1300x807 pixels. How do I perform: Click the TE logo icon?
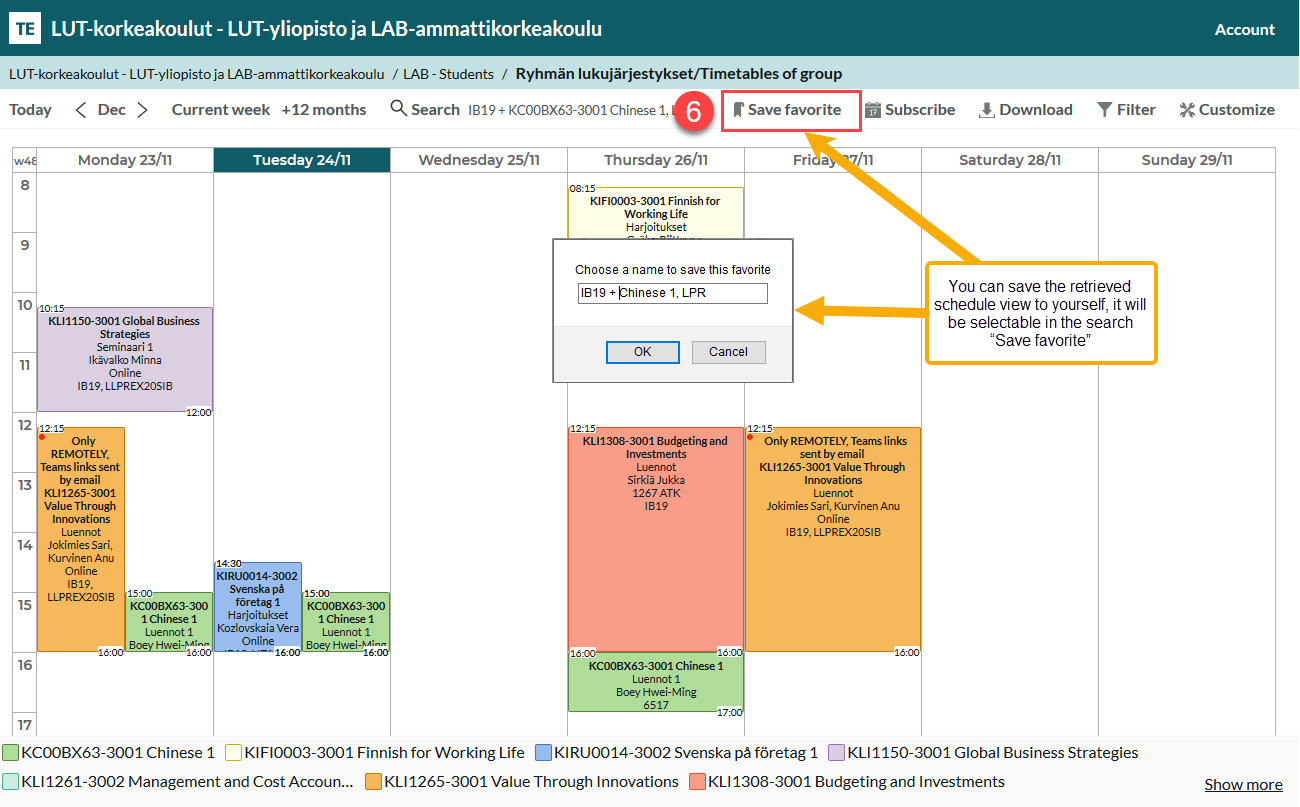click(25, 29)
